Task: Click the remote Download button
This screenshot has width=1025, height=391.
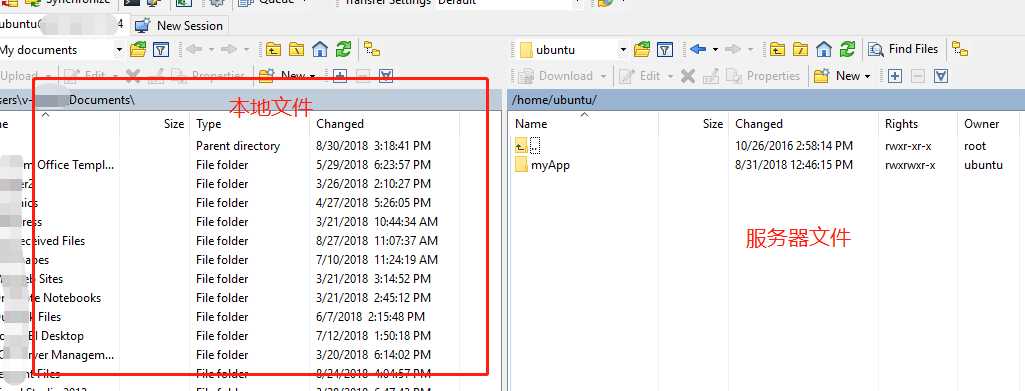Action: [x=556, y=76]
